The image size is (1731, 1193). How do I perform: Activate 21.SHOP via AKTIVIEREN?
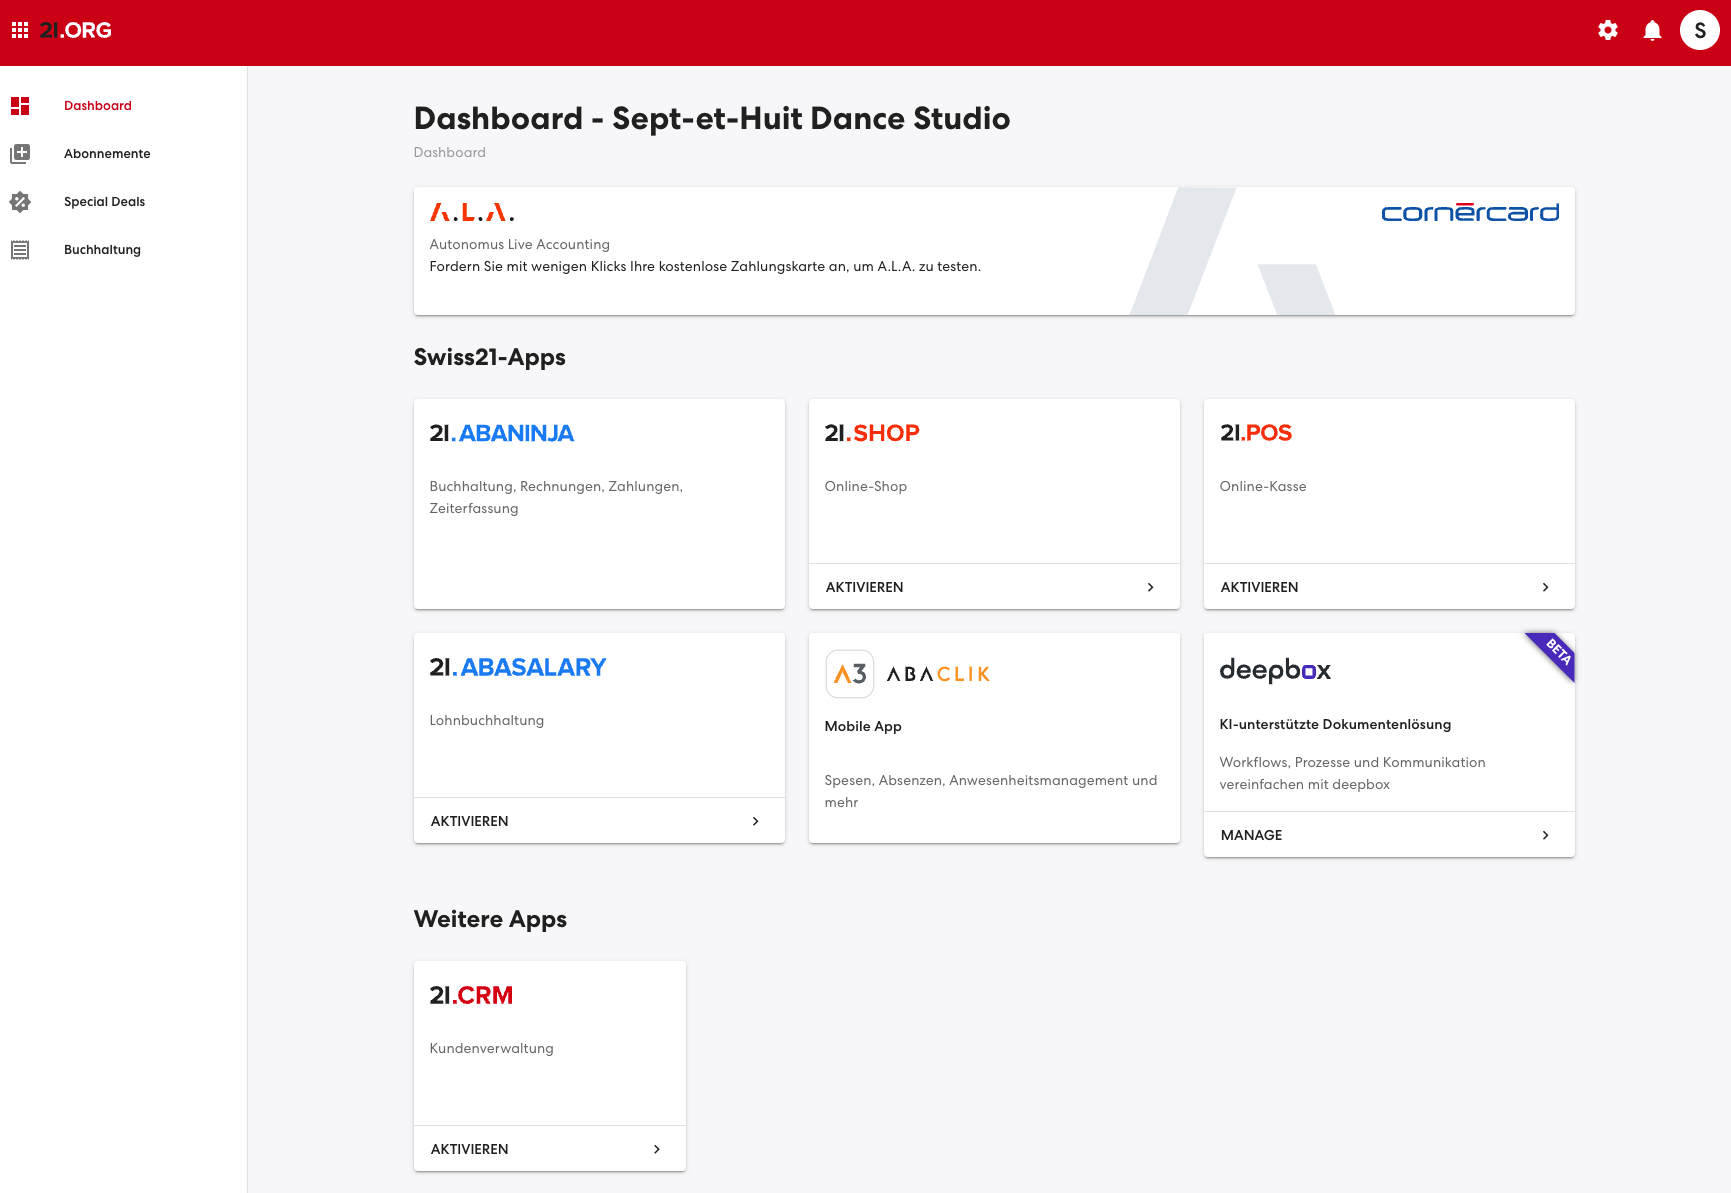coord(864,587)
